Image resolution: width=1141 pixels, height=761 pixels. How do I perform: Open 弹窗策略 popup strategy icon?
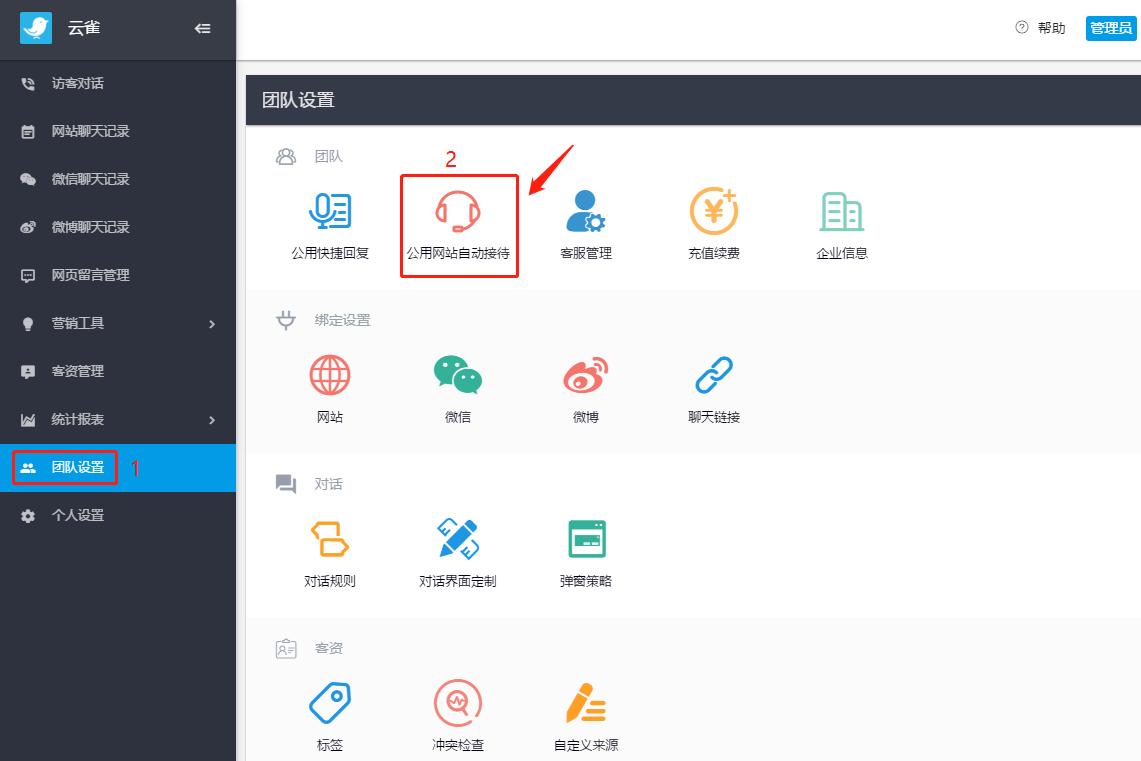[x=587, y=539]
